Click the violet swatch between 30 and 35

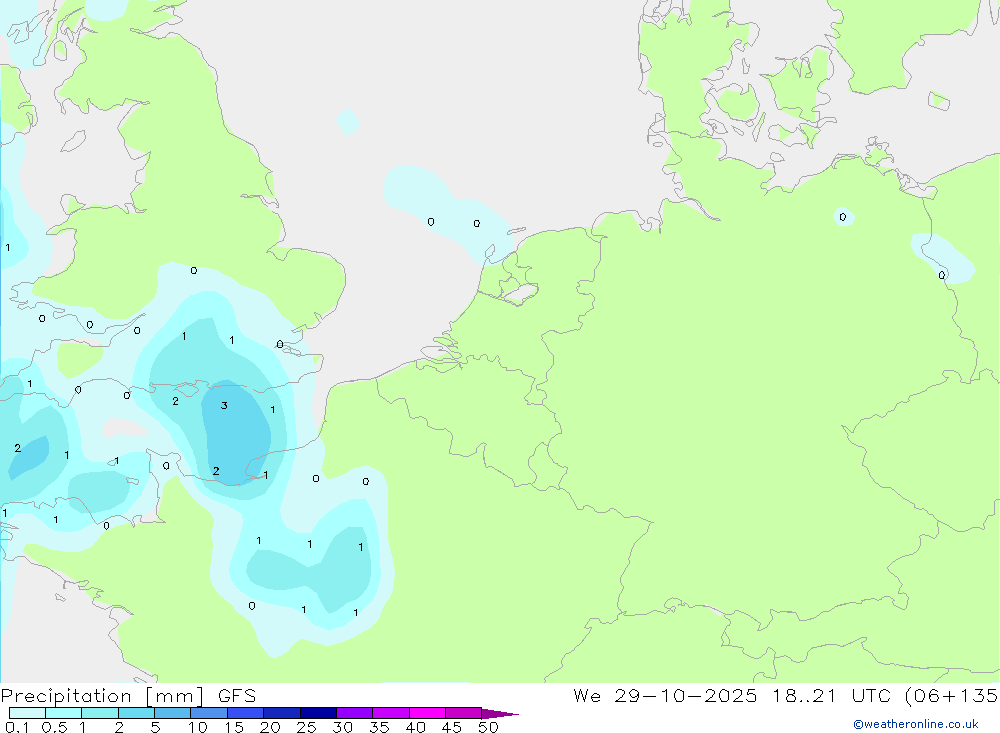click(355, 713)
